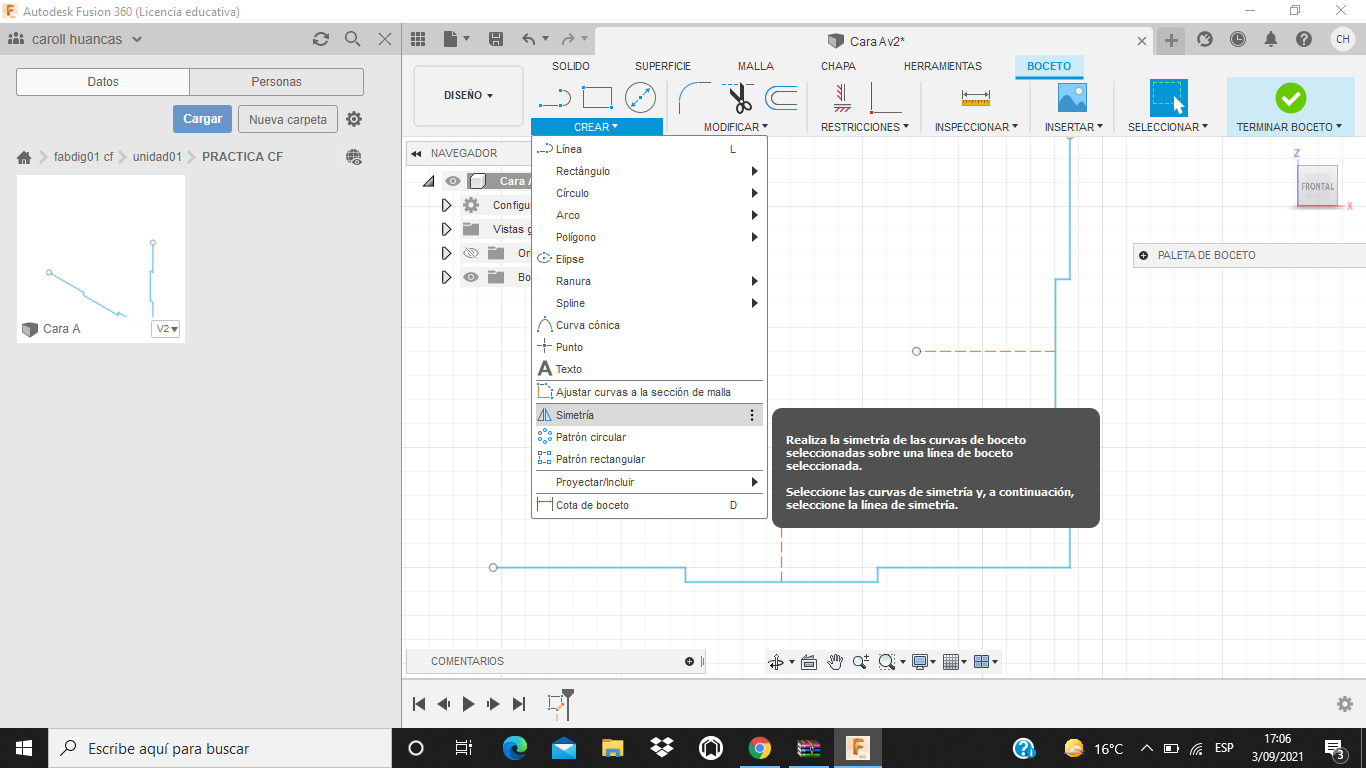Click the FRONTAL view cube face
Image resolution: width=1366 pixels, height=768 pixels.
click(1317, 186)
